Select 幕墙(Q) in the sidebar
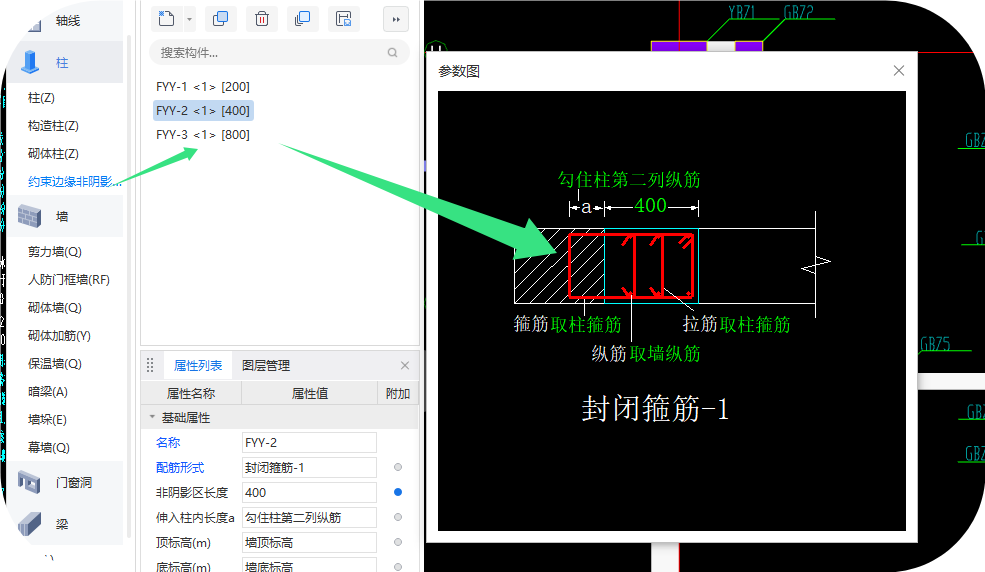Screen dimensions: 985x572 pyautogui.click(x=49, y=448)
